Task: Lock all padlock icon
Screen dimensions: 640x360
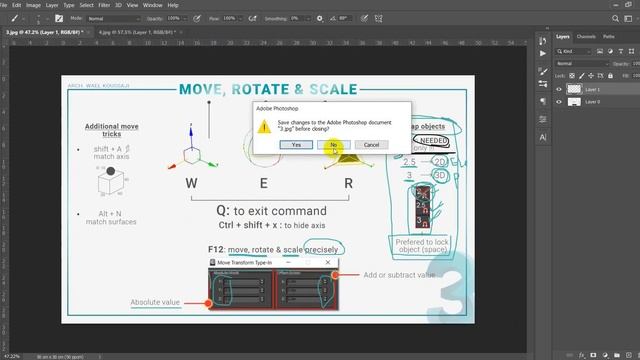Action: pos(610,76)
